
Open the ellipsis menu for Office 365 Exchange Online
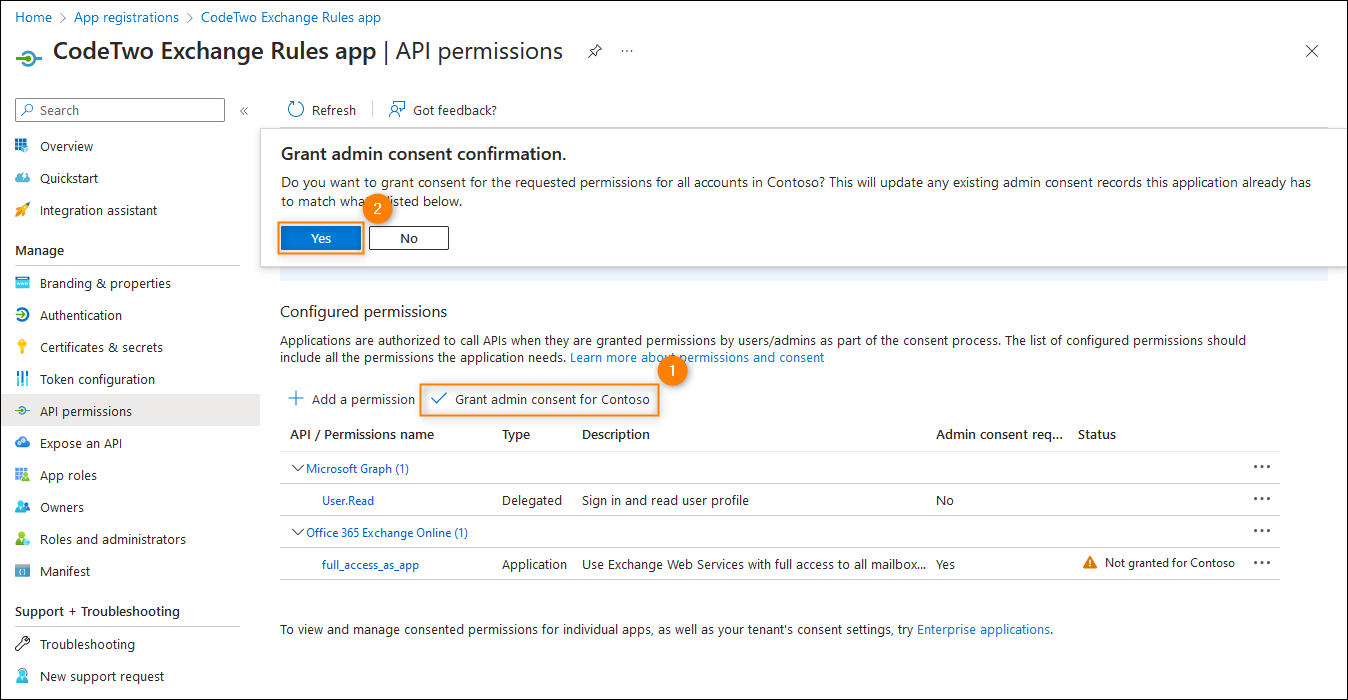tap(1262, 531)
